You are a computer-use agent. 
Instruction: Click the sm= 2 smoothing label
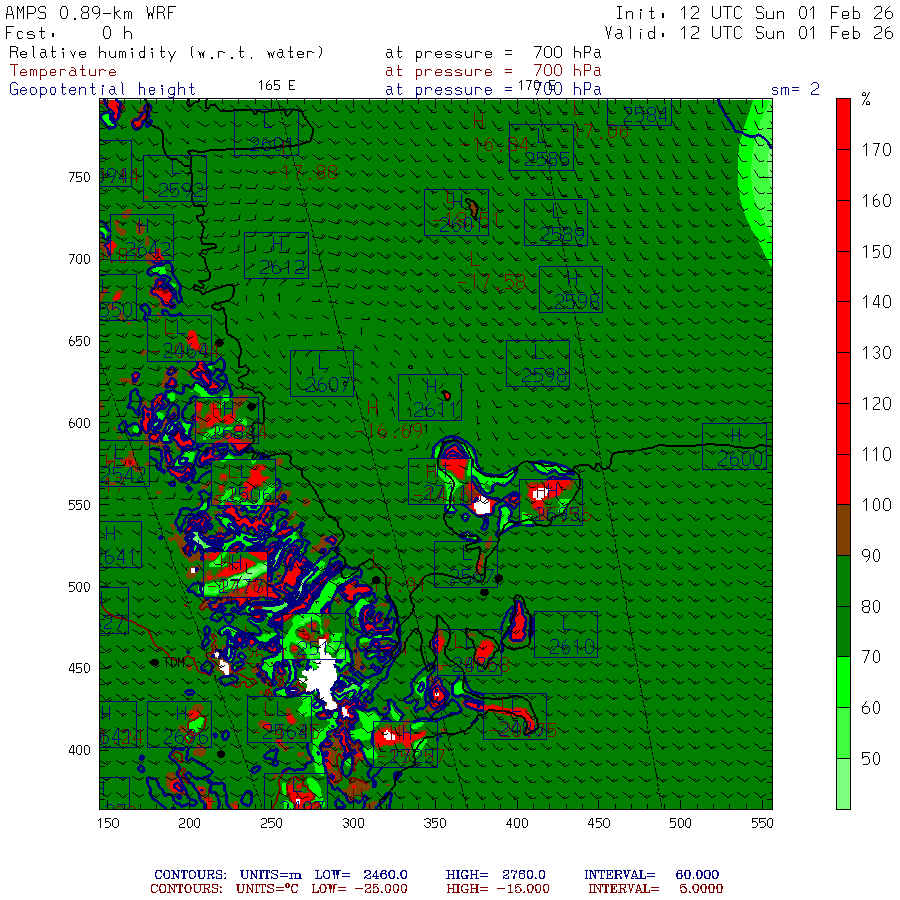(795, 89)
